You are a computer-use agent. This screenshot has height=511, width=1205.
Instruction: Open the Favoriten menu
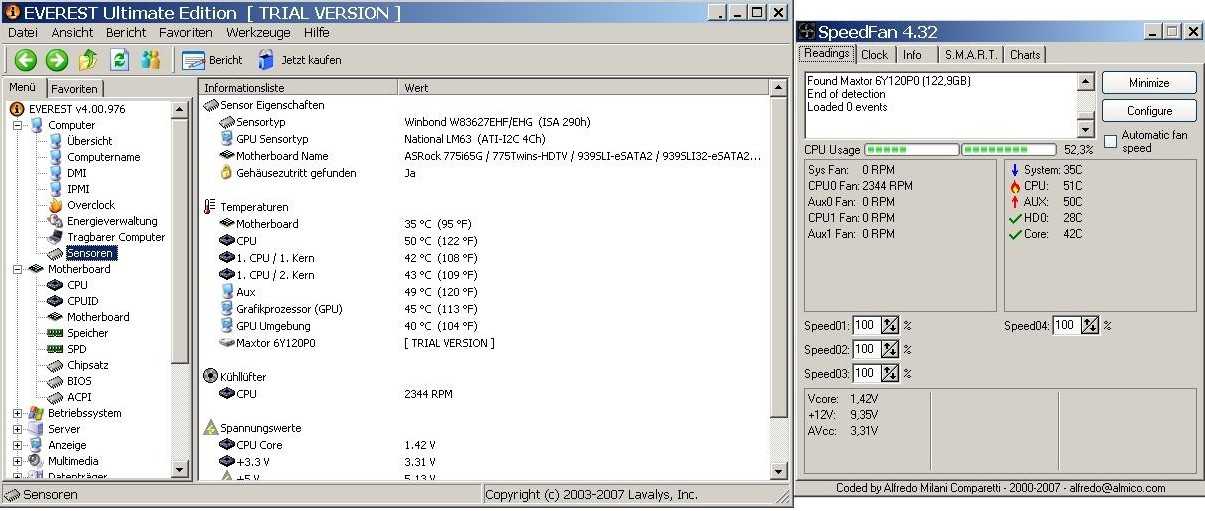(185, 33)
